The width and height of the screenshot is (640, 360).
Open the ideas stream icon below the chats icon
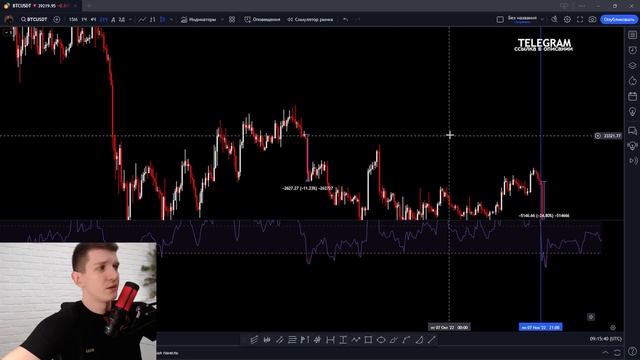[x=633, y=146]
